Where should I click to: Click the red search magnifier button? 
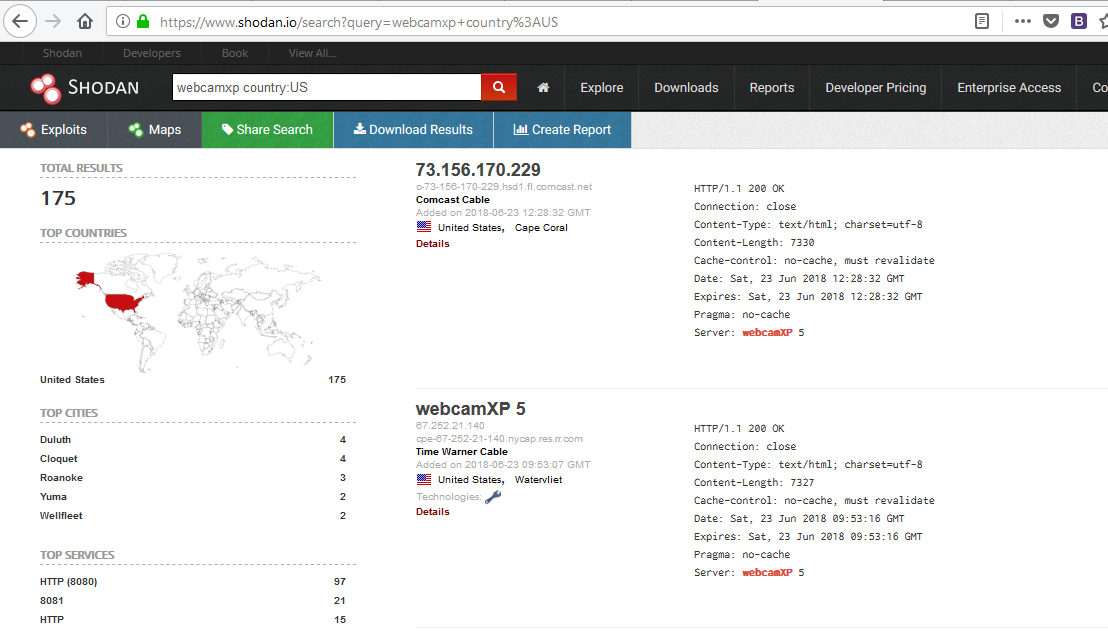(499, 87)
